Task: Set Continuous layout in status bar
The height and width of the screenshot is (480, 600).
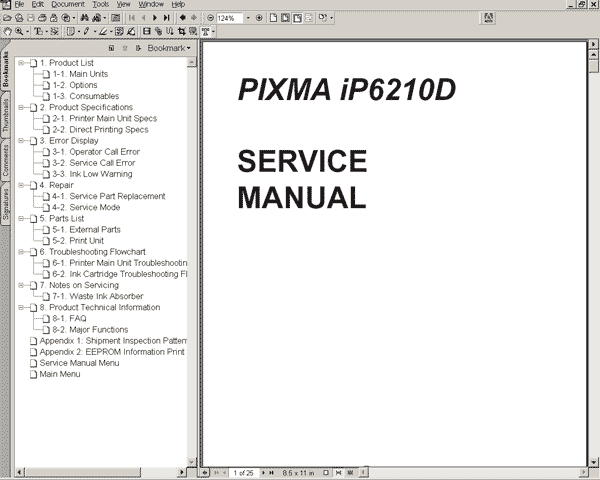Action: (x=338, y=473)
